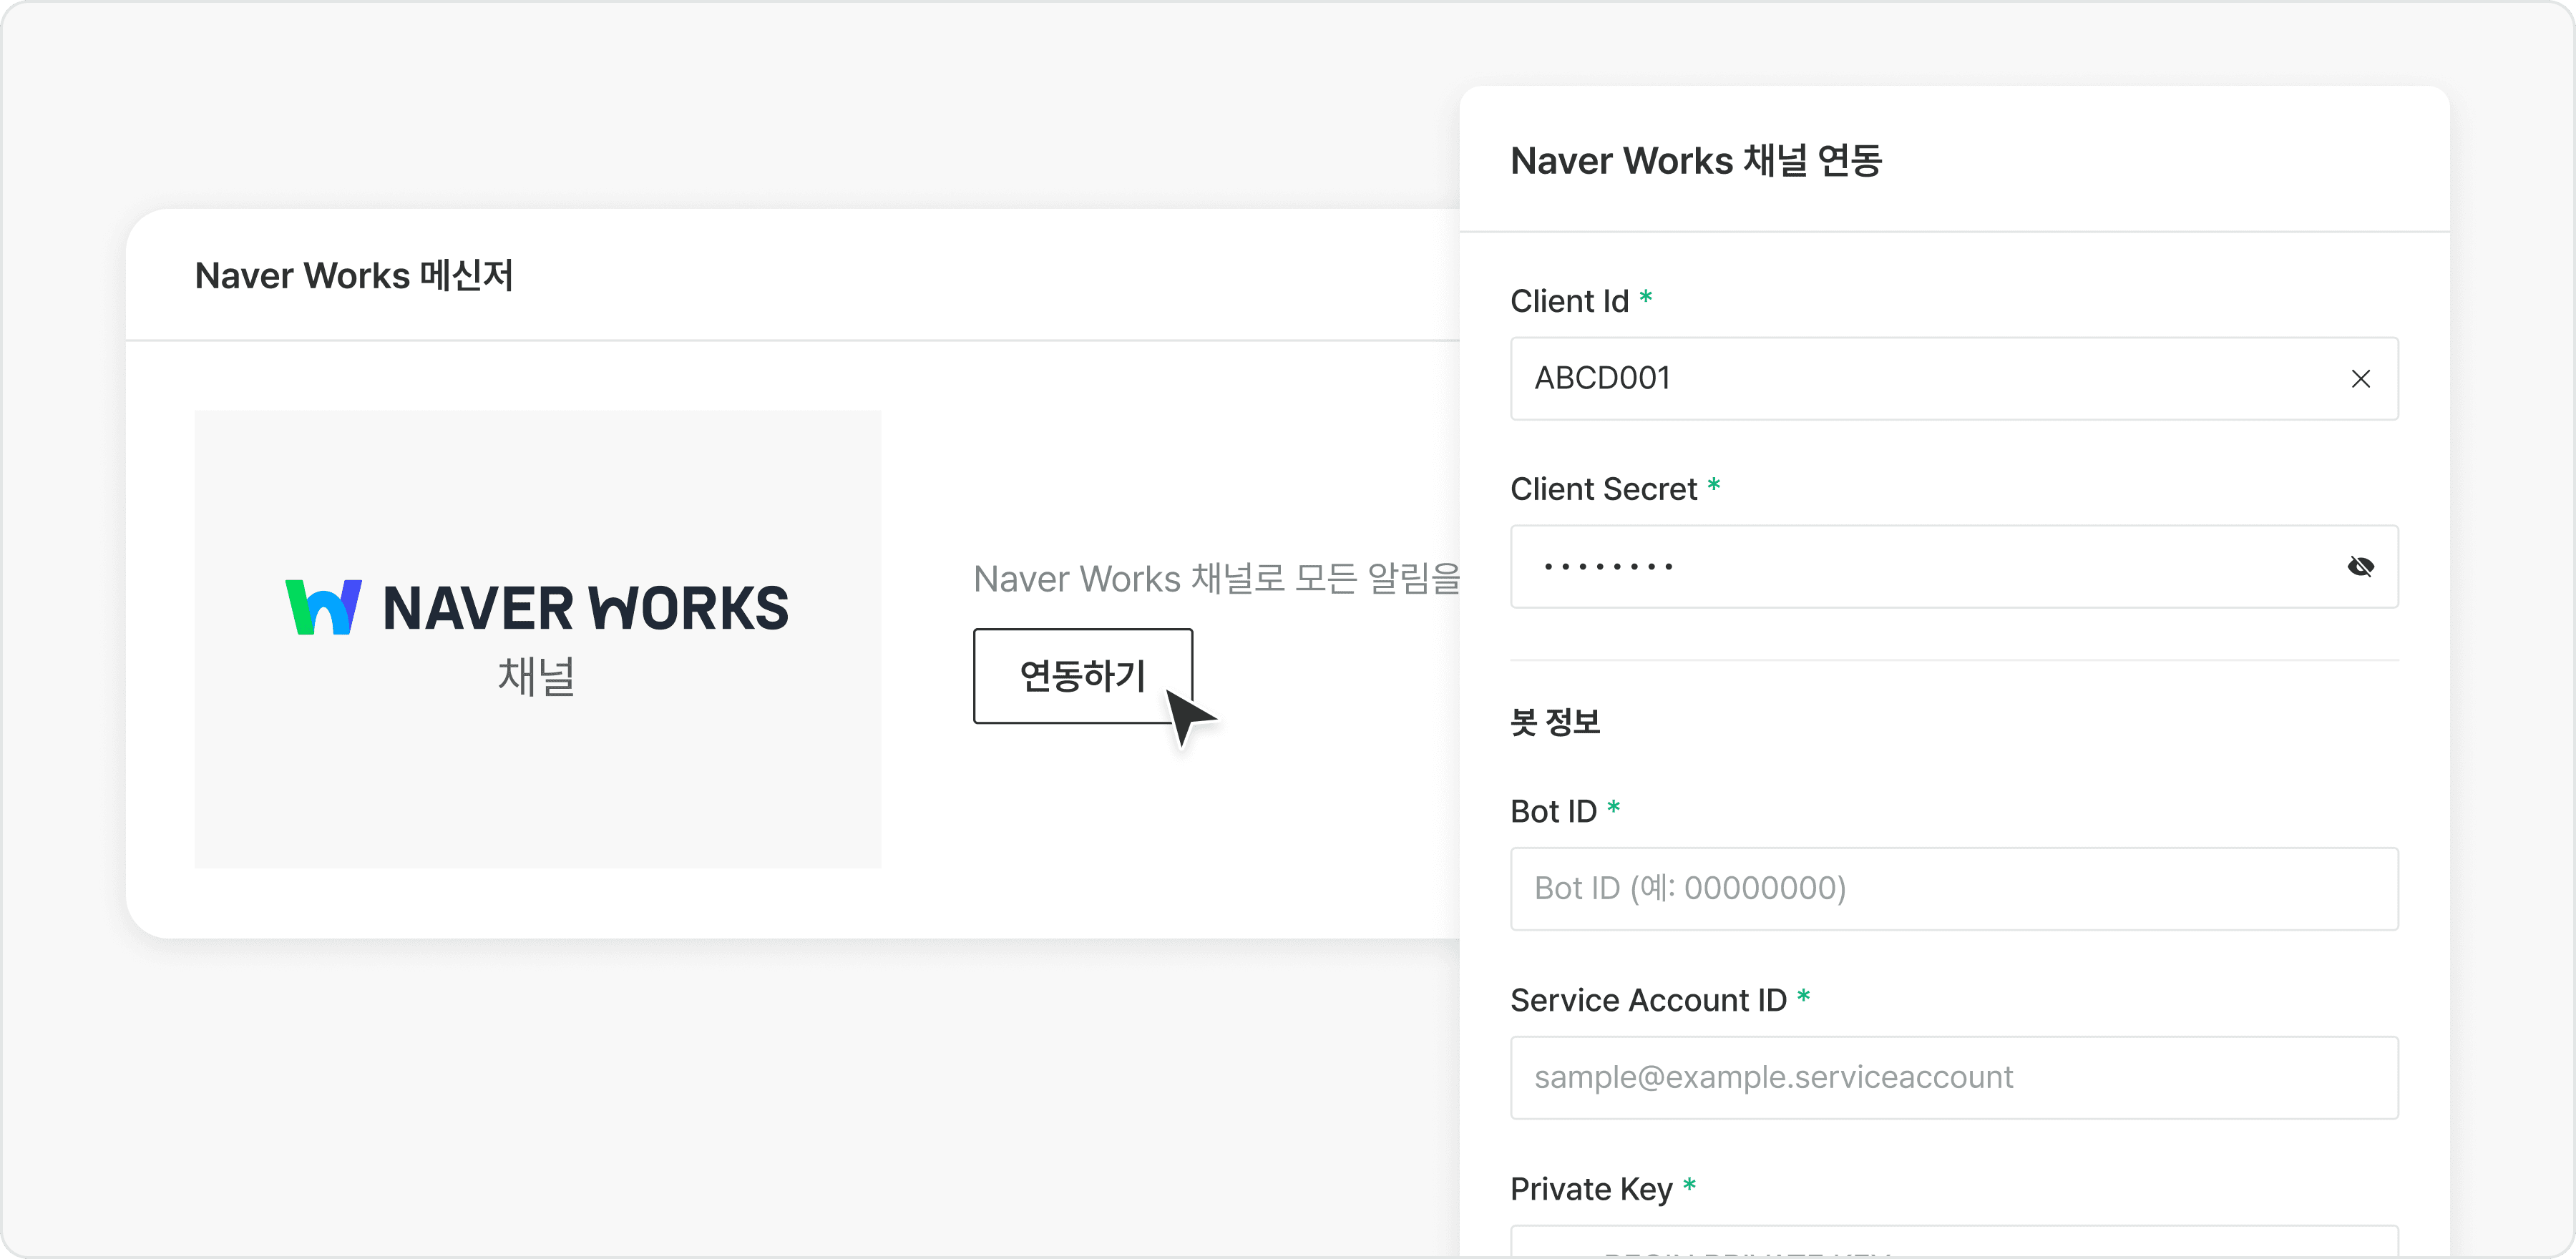Click the 연동하기 button
Viewport: 2576px width, 1259px height.
tap(1082, 676)
